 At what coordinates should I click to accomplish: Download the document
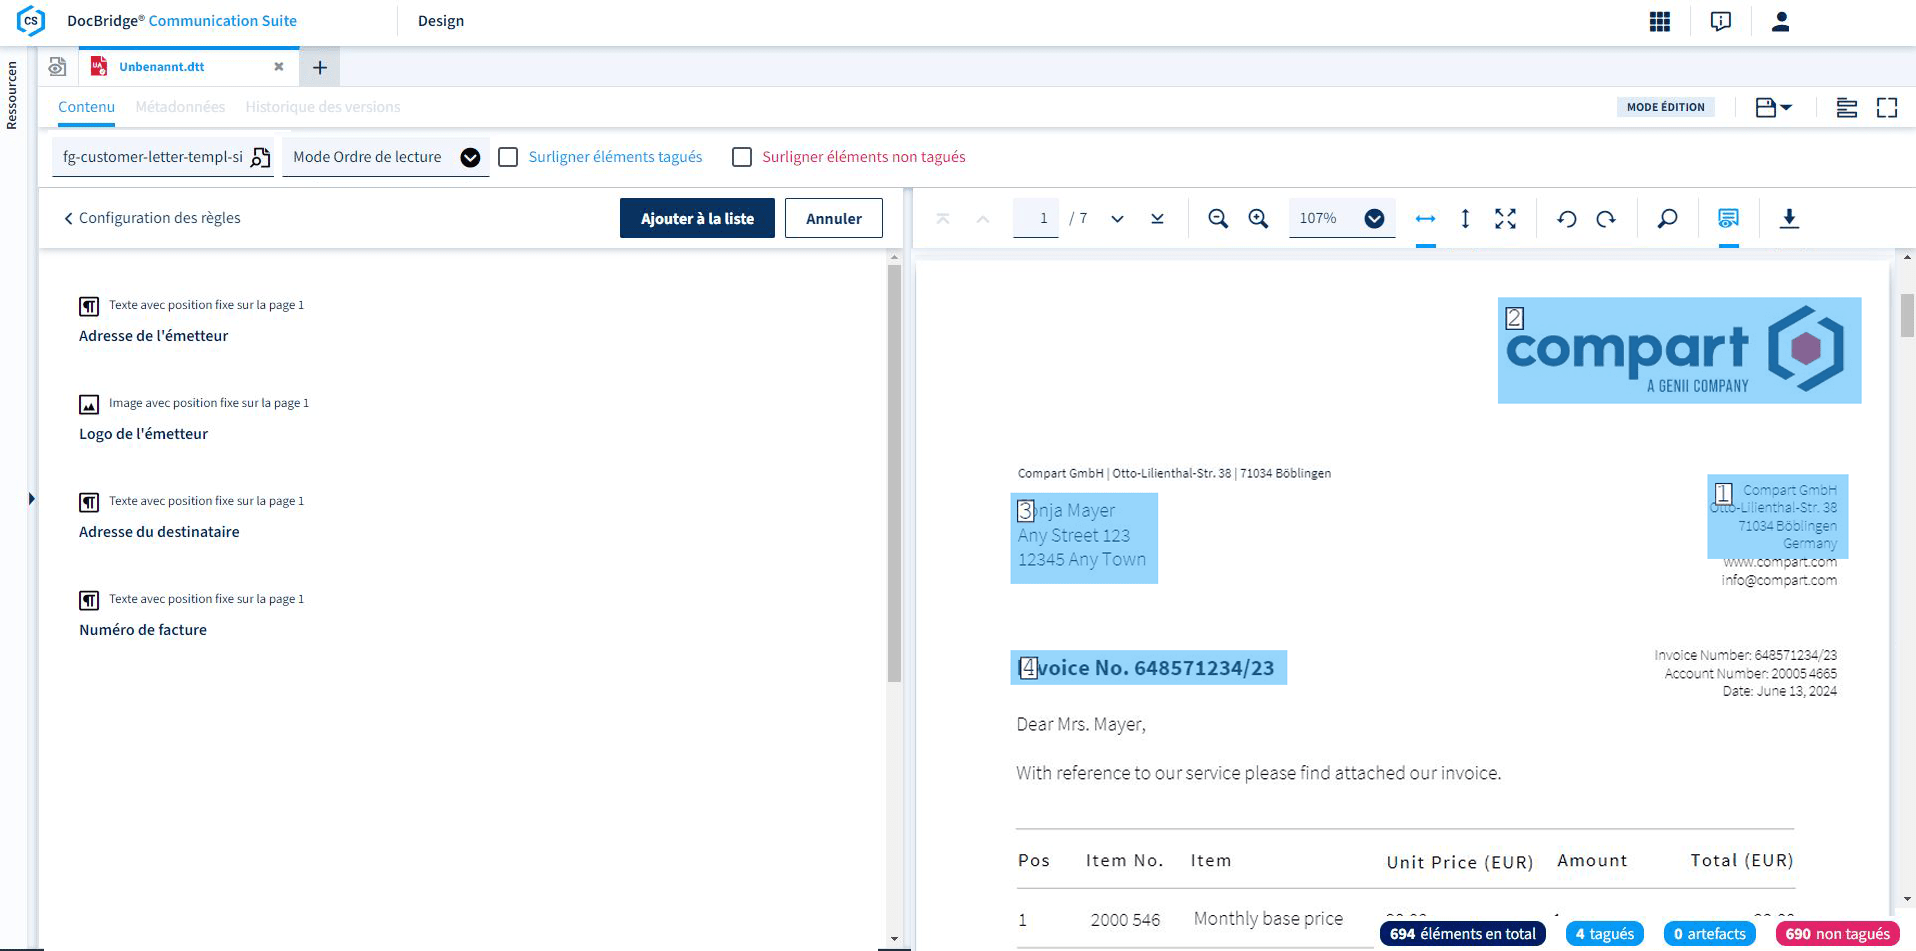(1789, 218)
